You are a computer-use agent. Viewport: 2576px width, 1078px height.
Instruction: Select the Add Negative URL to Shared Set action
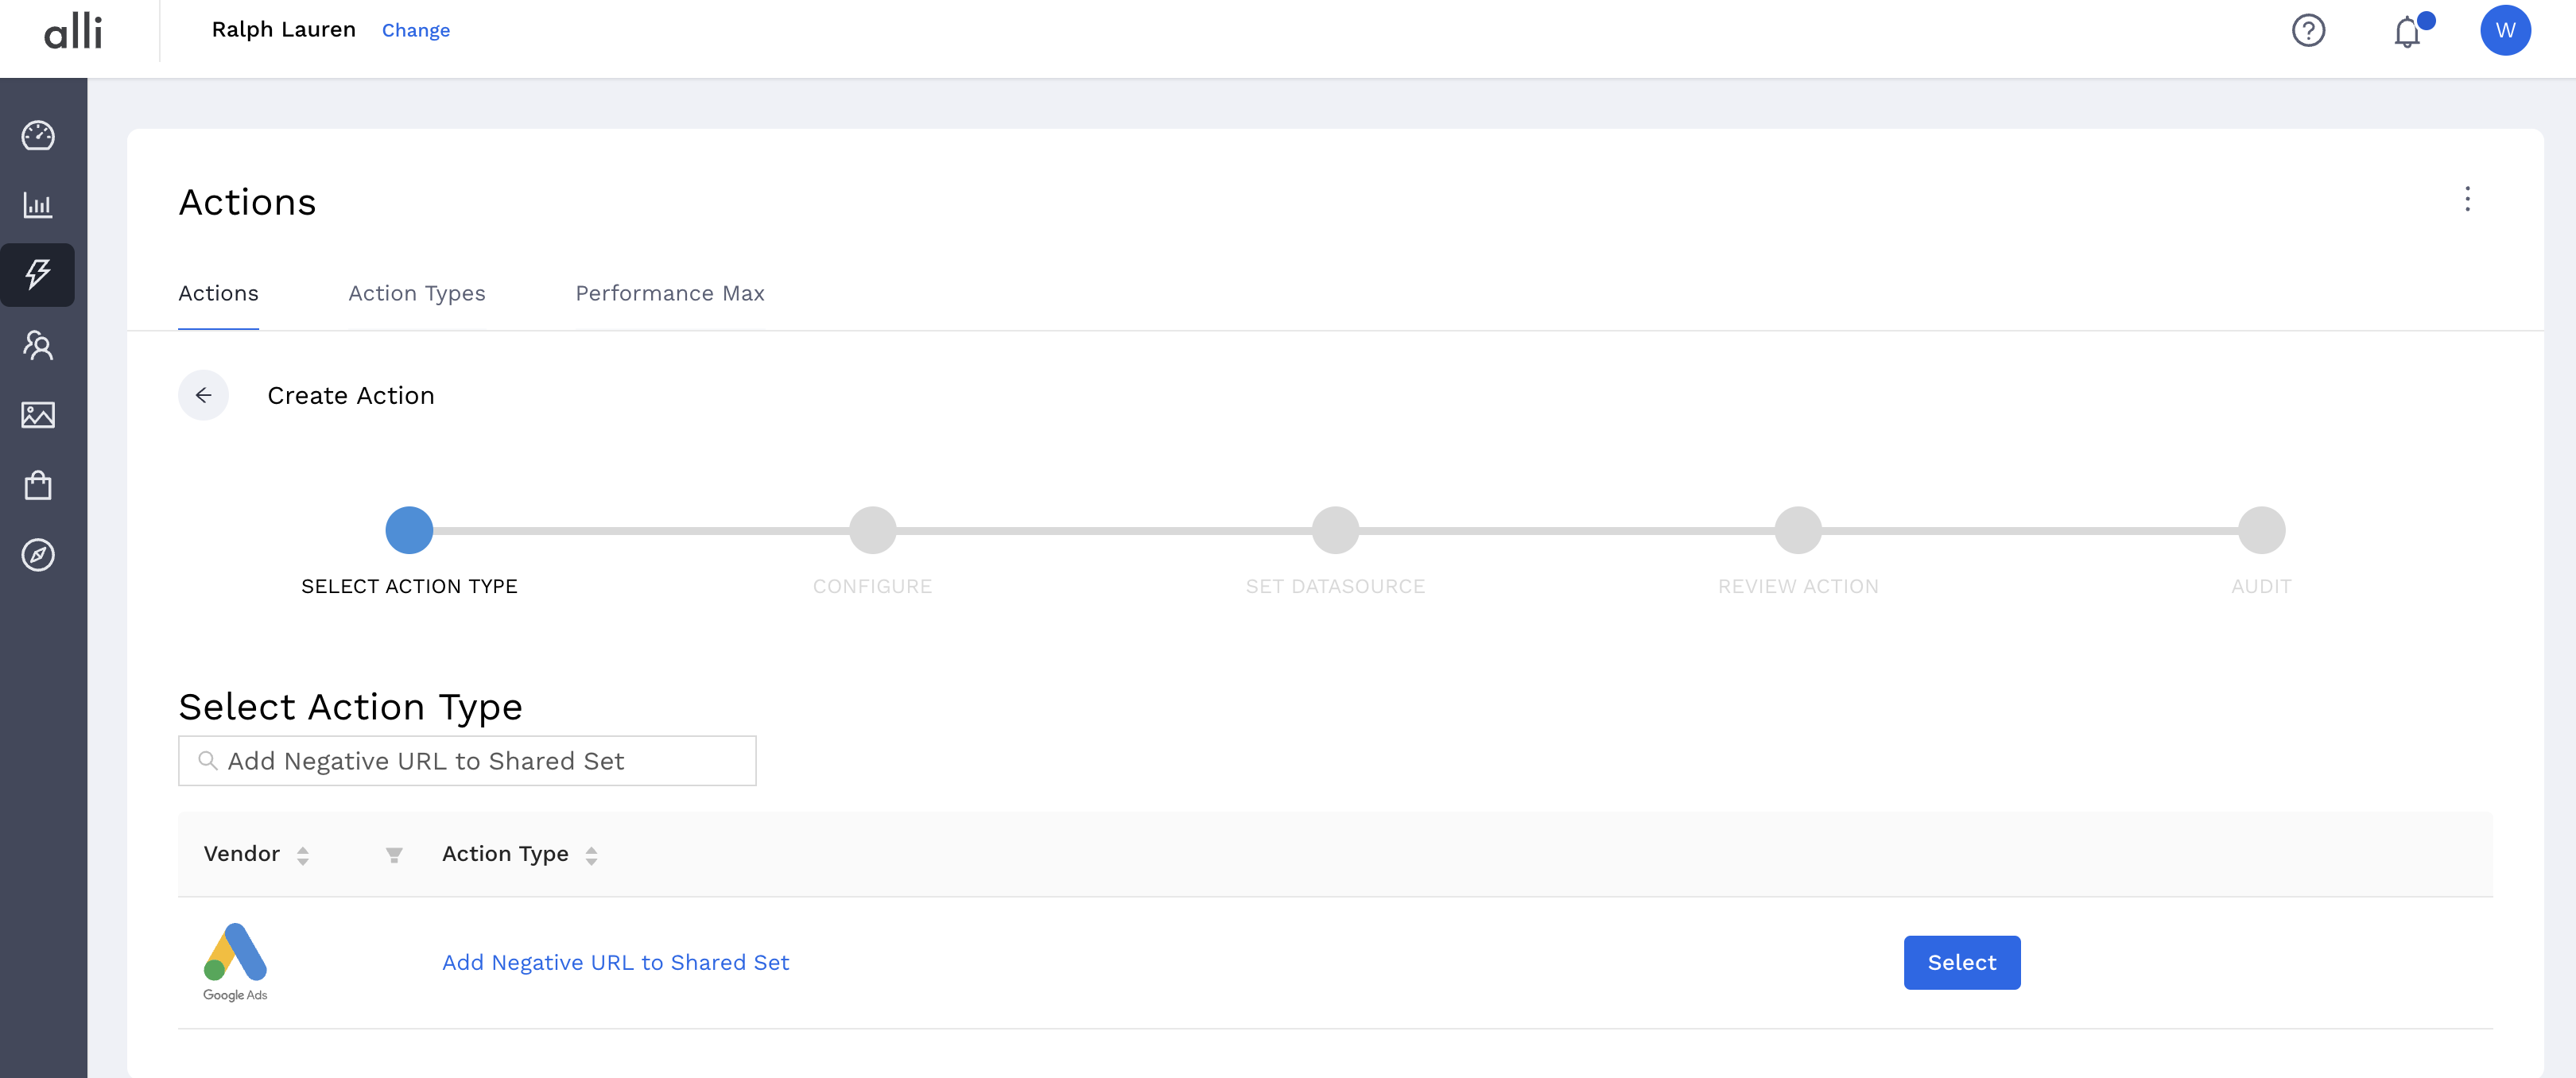click(x=1961, y=962)
